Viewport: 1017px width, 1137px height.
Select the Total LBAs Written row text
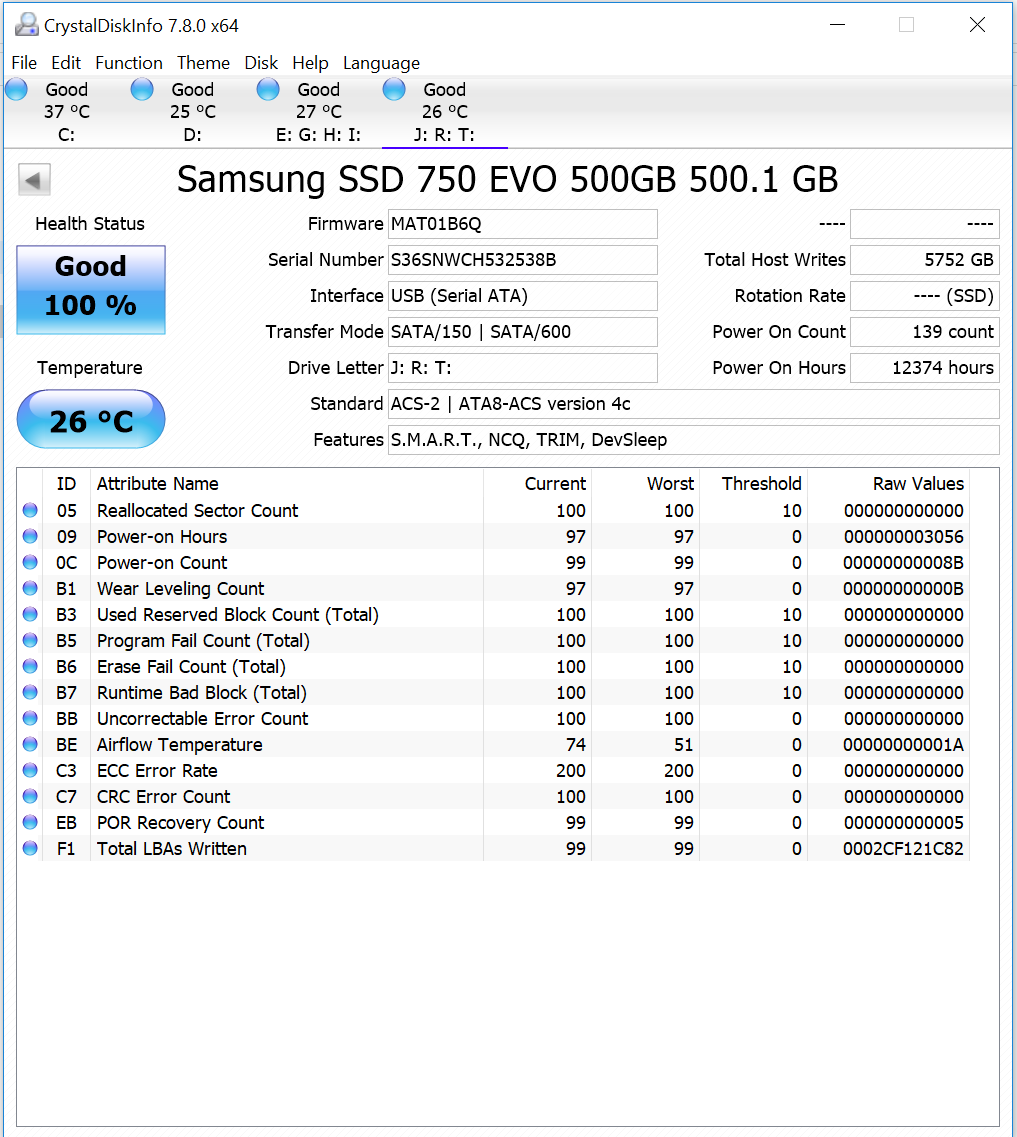[172, 848]
